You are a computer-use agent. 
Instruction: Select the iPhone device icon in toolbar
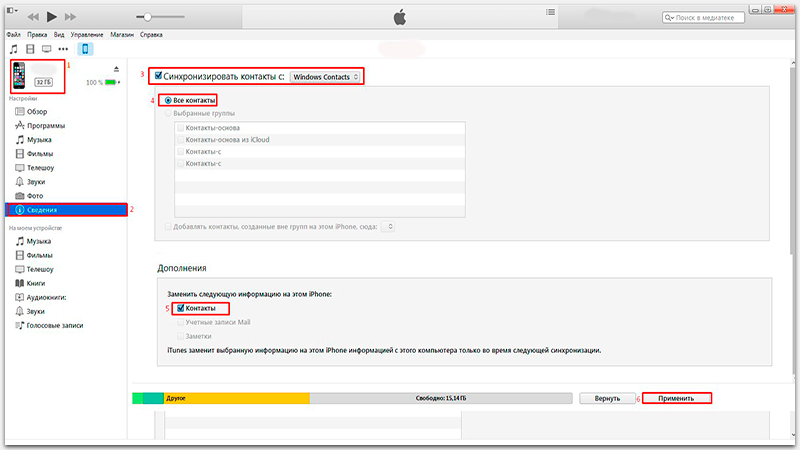coord(85,49)
